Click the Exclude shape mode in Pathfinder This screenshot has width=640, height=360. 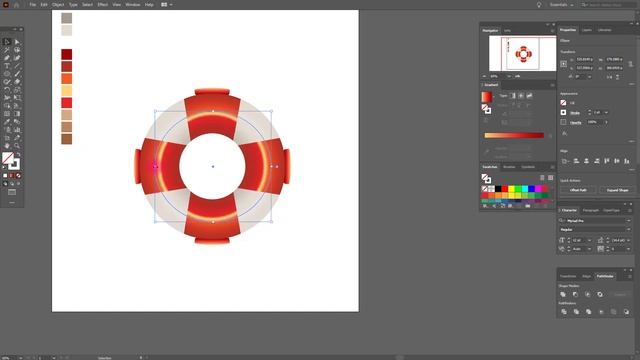600,294
